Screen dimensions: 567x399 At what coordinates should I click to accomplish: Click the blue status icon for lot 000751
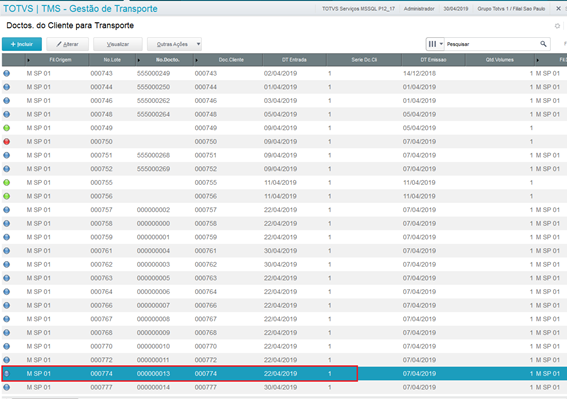[x=7, y=155]
